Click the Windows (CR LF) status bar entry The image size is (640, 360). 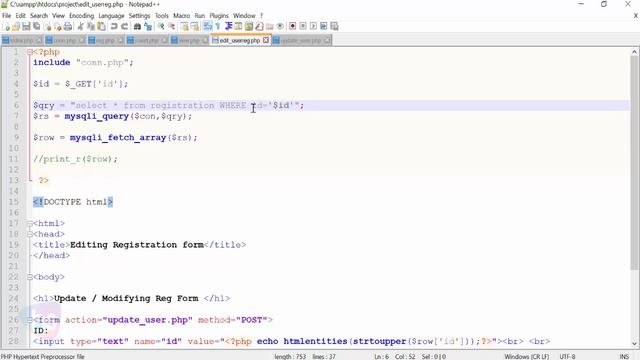(x=527, y=356)
